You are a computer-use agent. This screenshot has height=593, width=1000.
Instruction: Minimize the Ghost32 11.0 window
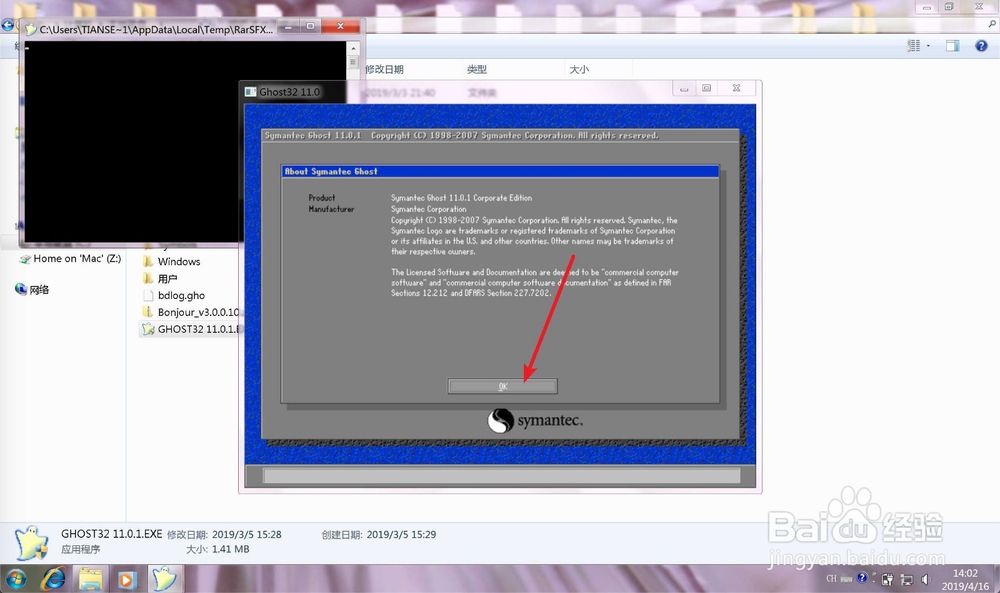pyautogui.click(x=684, y=89)
